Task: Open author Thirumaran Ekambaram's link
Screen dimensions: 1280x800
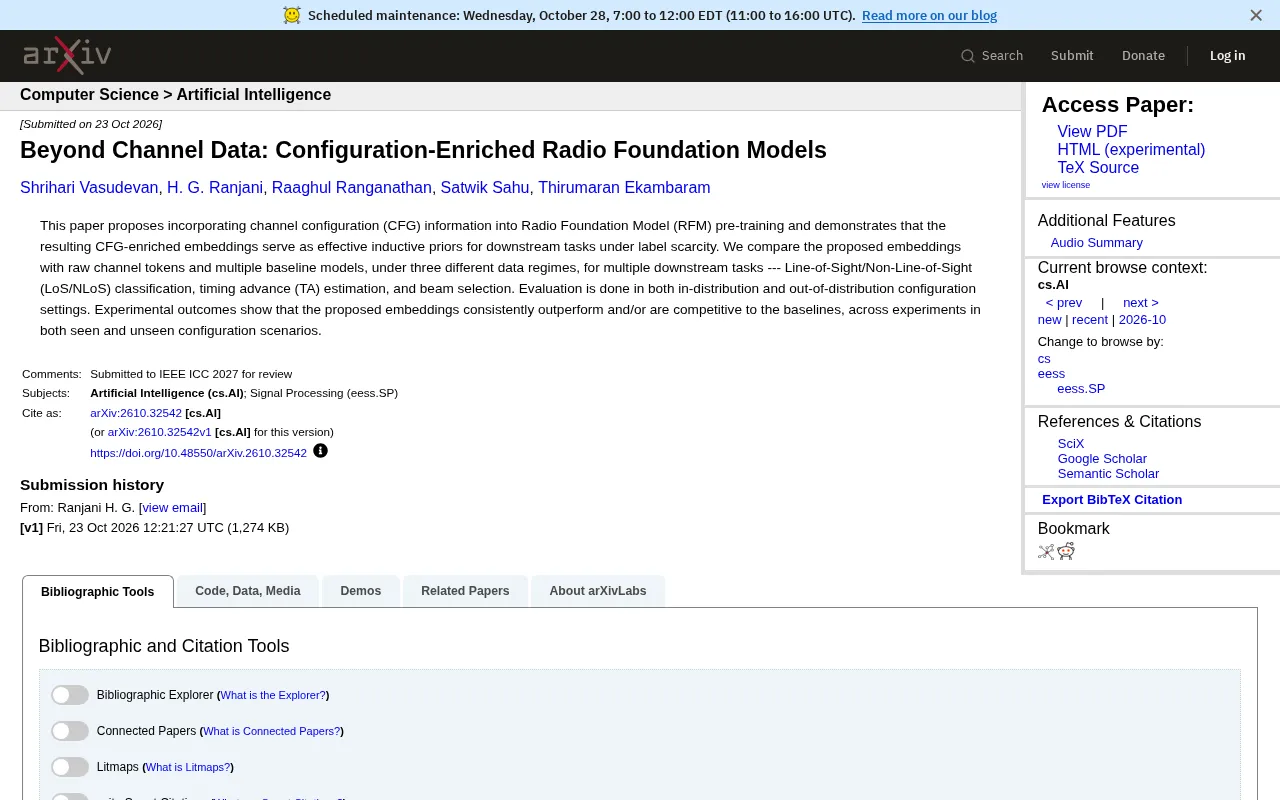Action: coord(624,188)
